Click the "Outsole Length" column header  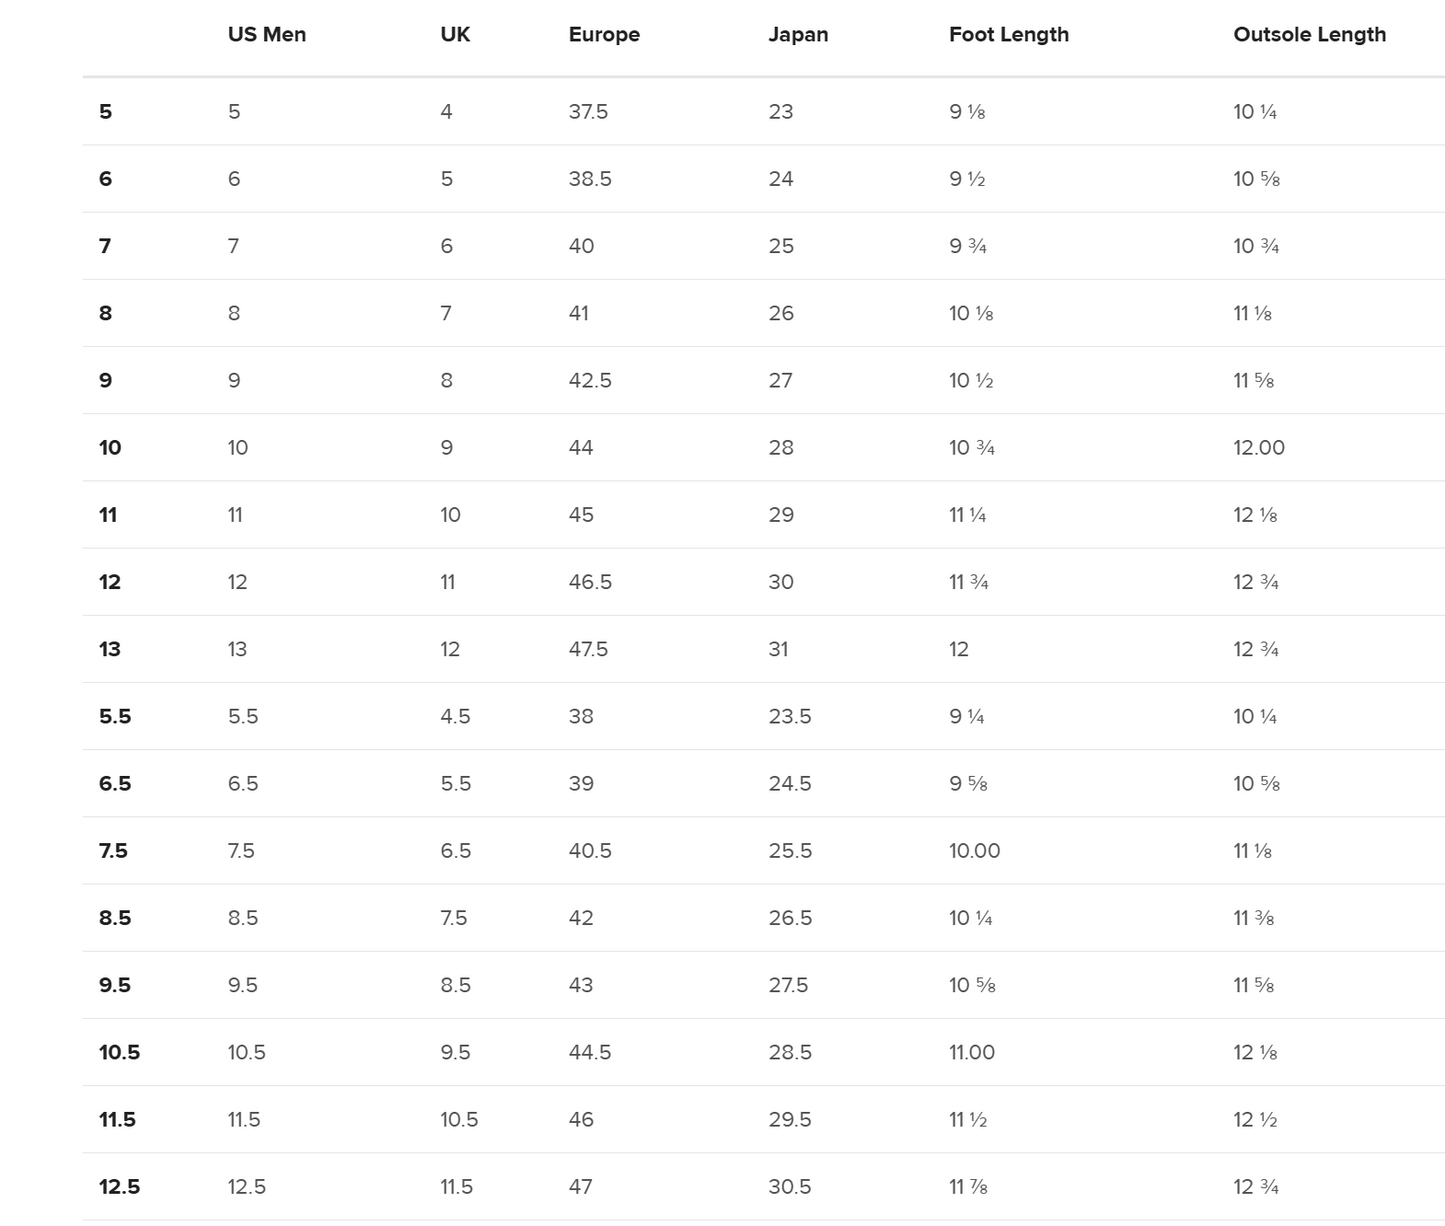[1309, 35]
